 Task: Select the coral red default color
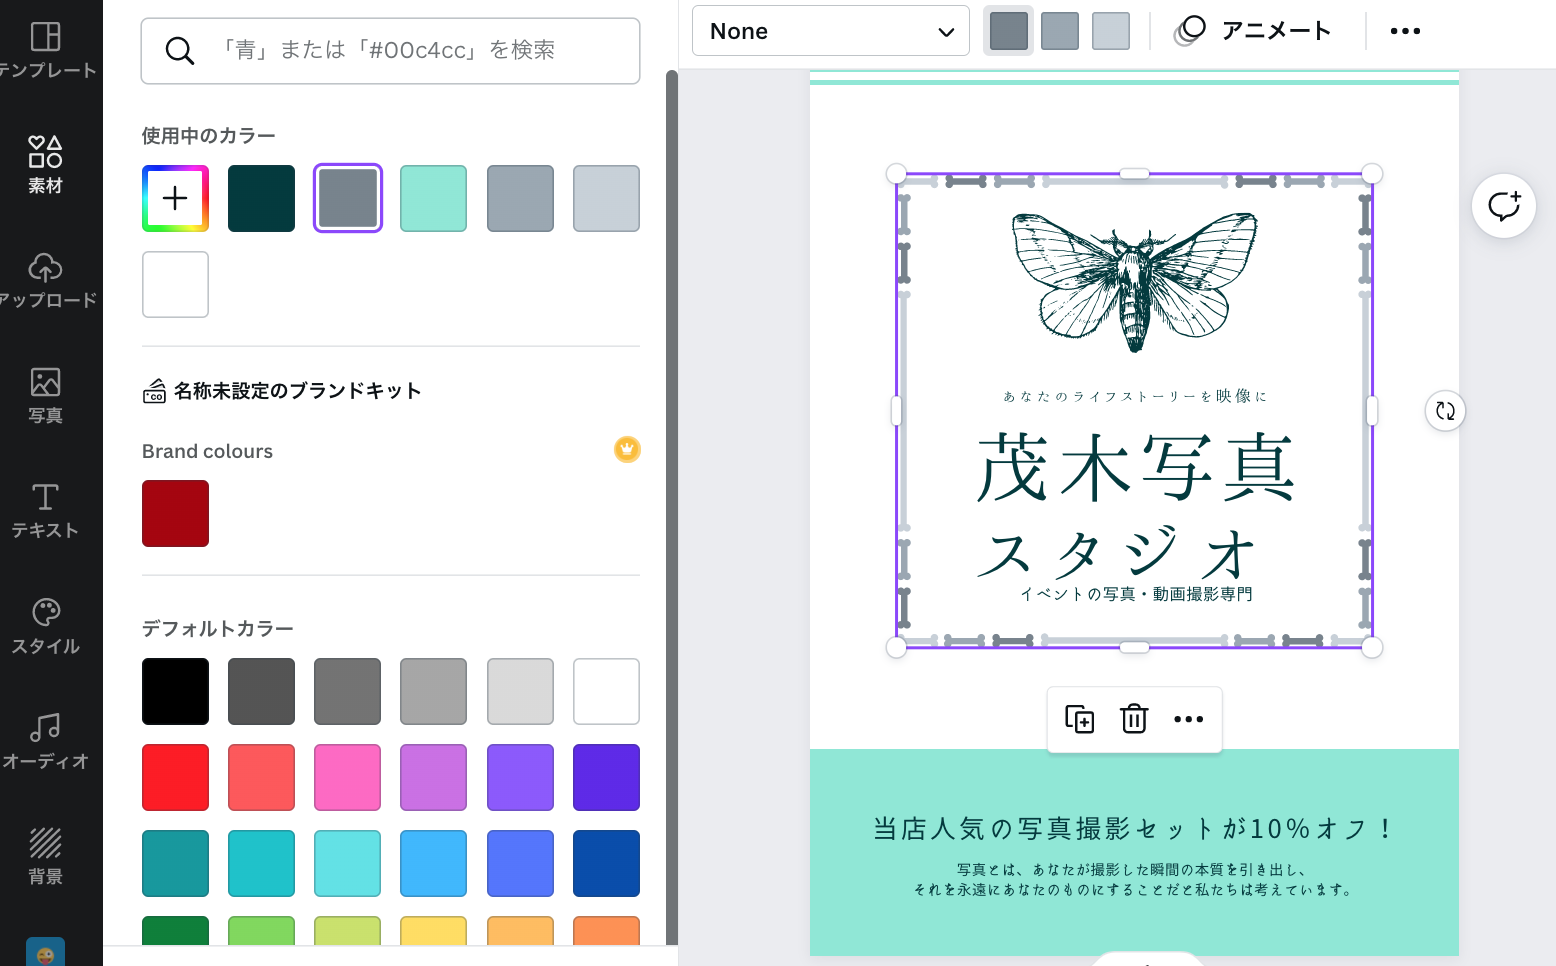pyautogui.click(x=261, y=777)
